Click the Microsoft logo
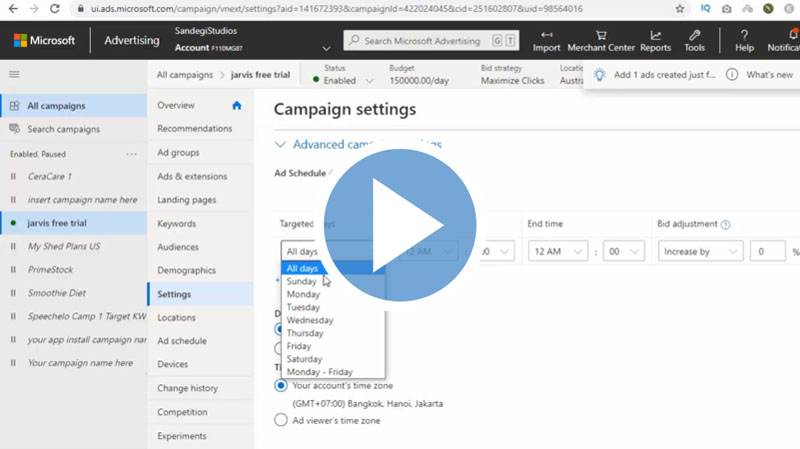800x449 pixels. coord(44,40)
